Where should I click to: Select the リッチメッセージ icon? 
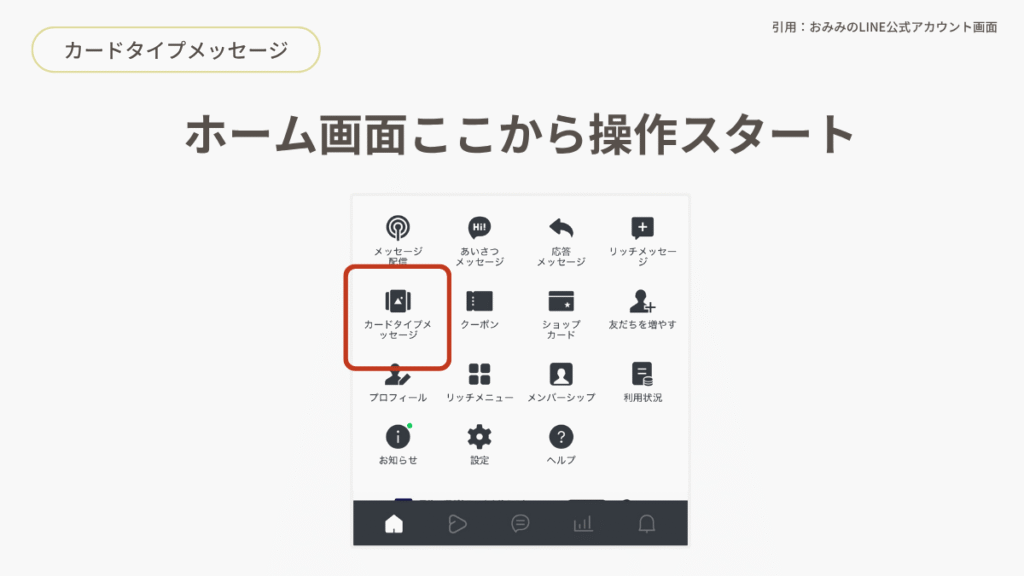(x=642, y=229)
